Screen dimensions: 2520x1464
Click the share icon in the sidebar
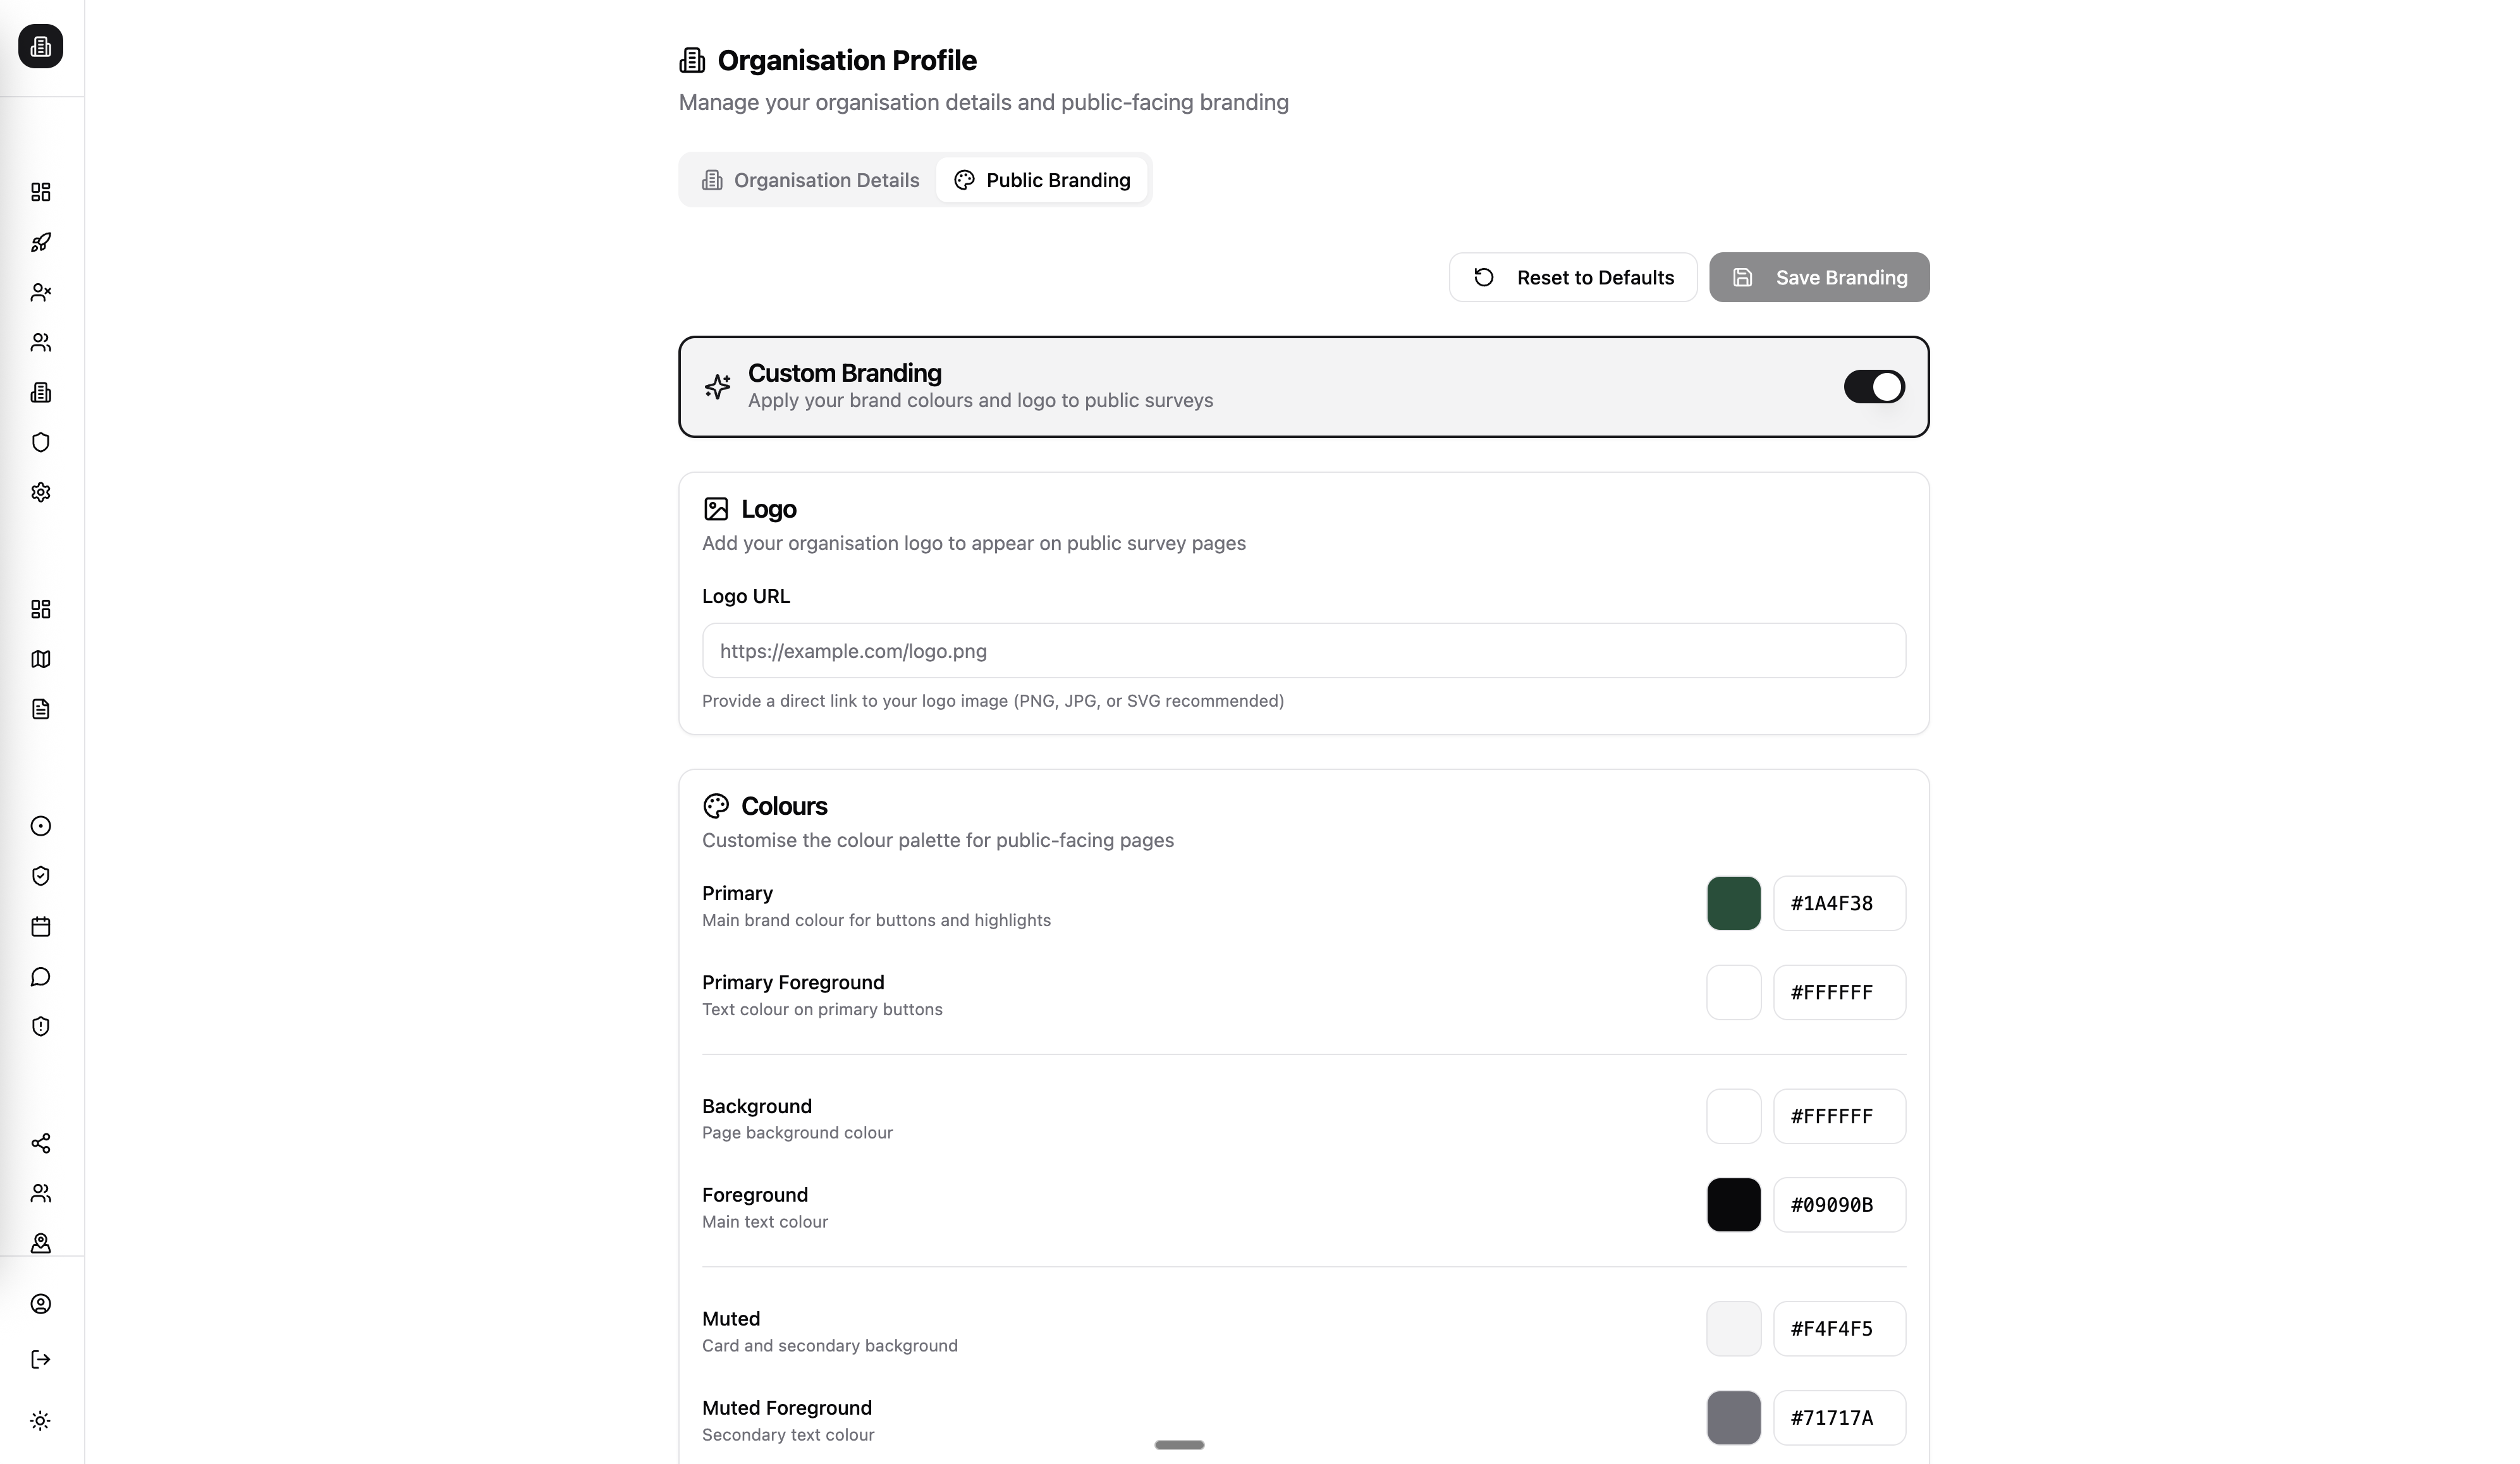click(x=40, y=1143)
